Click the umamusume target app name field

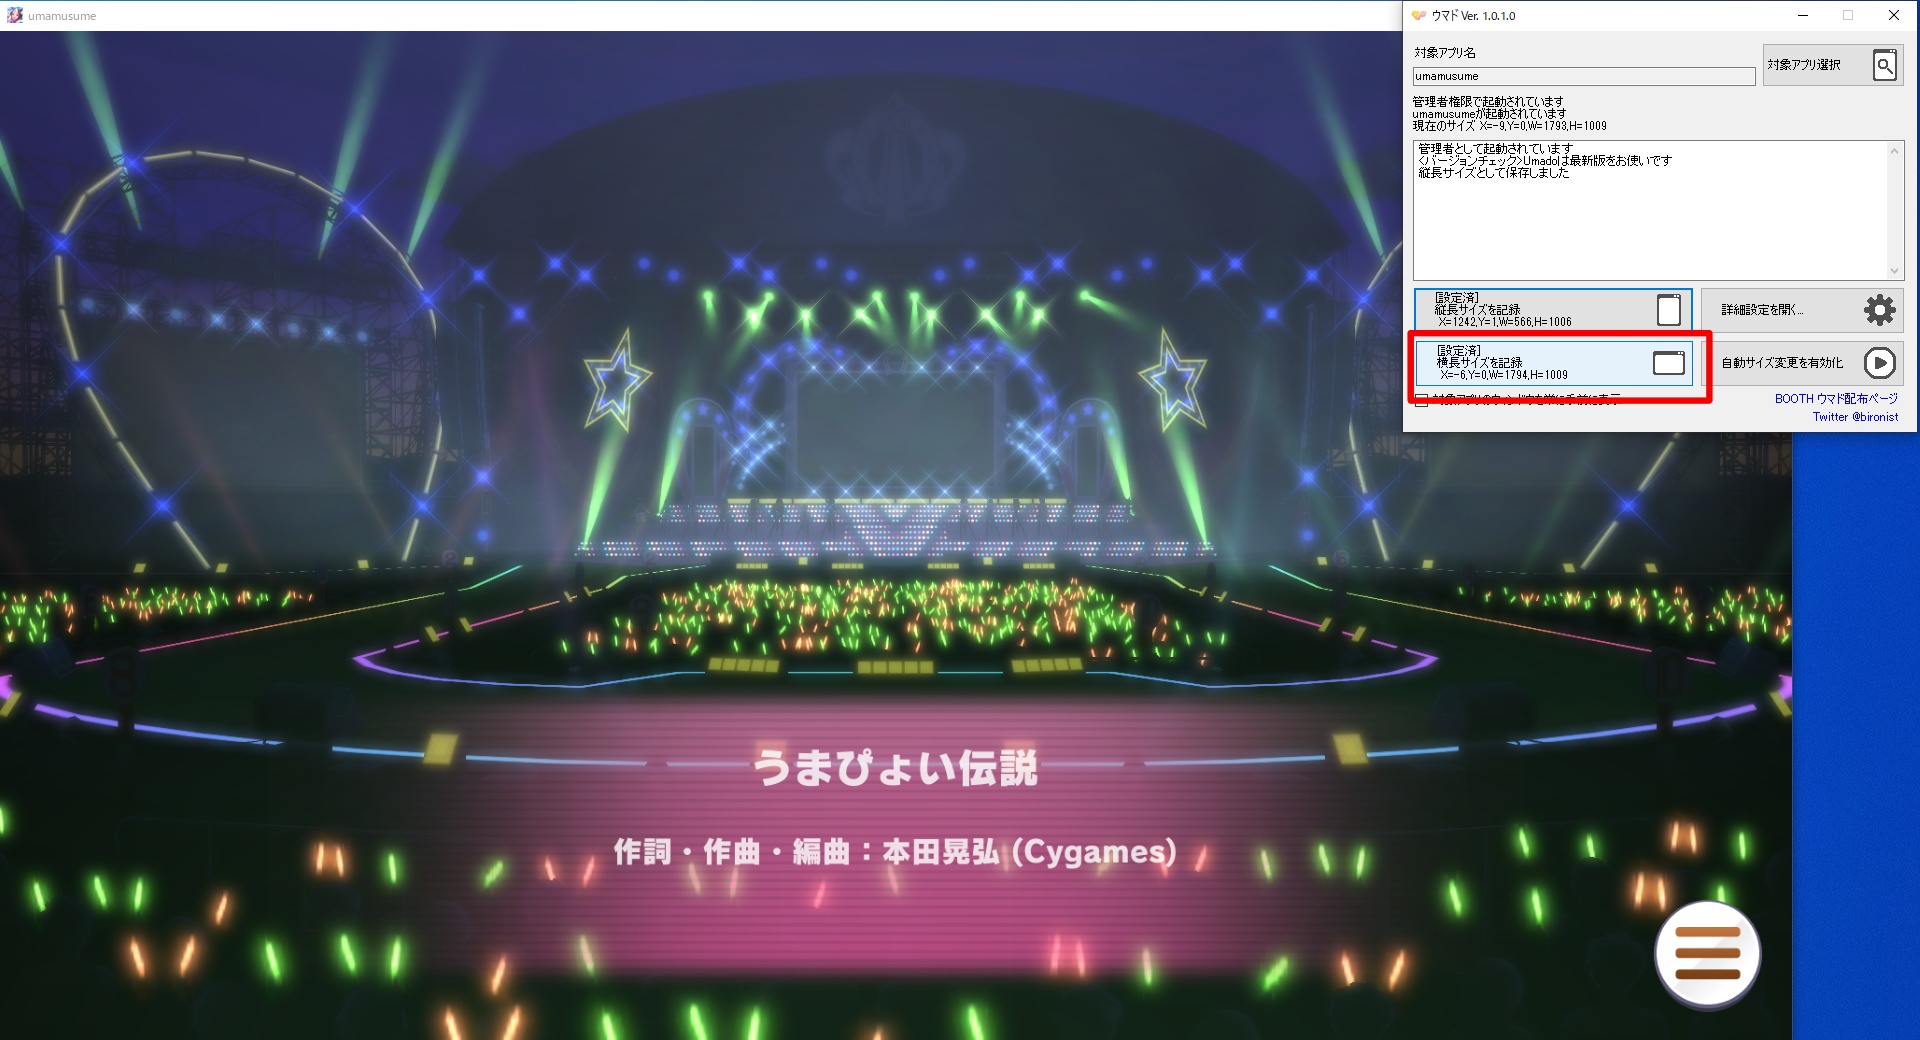point(1583,77)
